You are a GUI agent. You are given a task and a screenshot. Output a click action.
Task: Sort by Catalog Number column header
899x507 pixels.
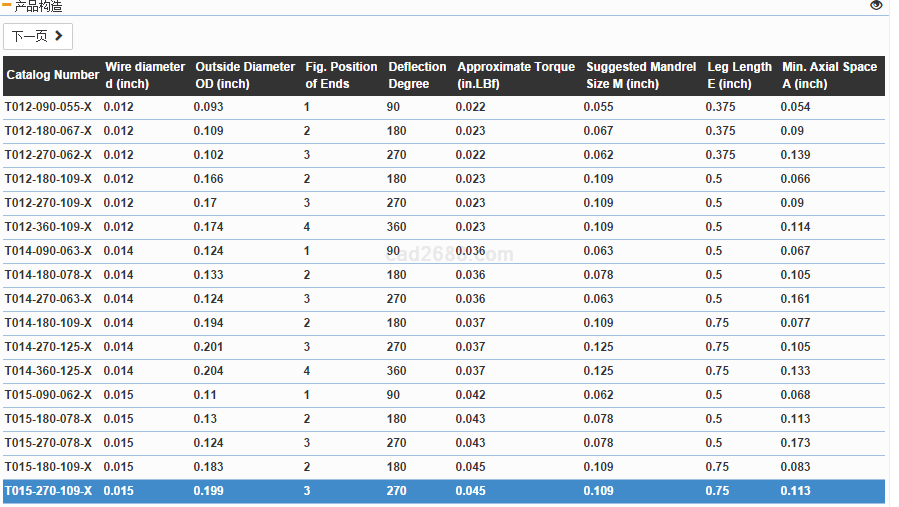tap(52, 75)
